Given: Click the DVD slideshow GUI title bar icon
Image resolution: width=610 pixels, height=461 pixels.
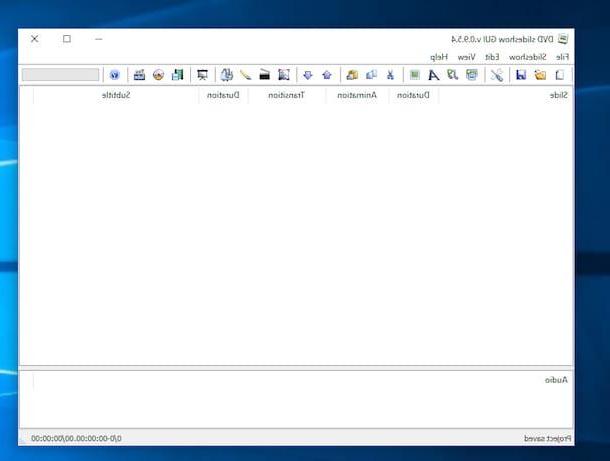Looking at the screenshot, I should (563, 39).
